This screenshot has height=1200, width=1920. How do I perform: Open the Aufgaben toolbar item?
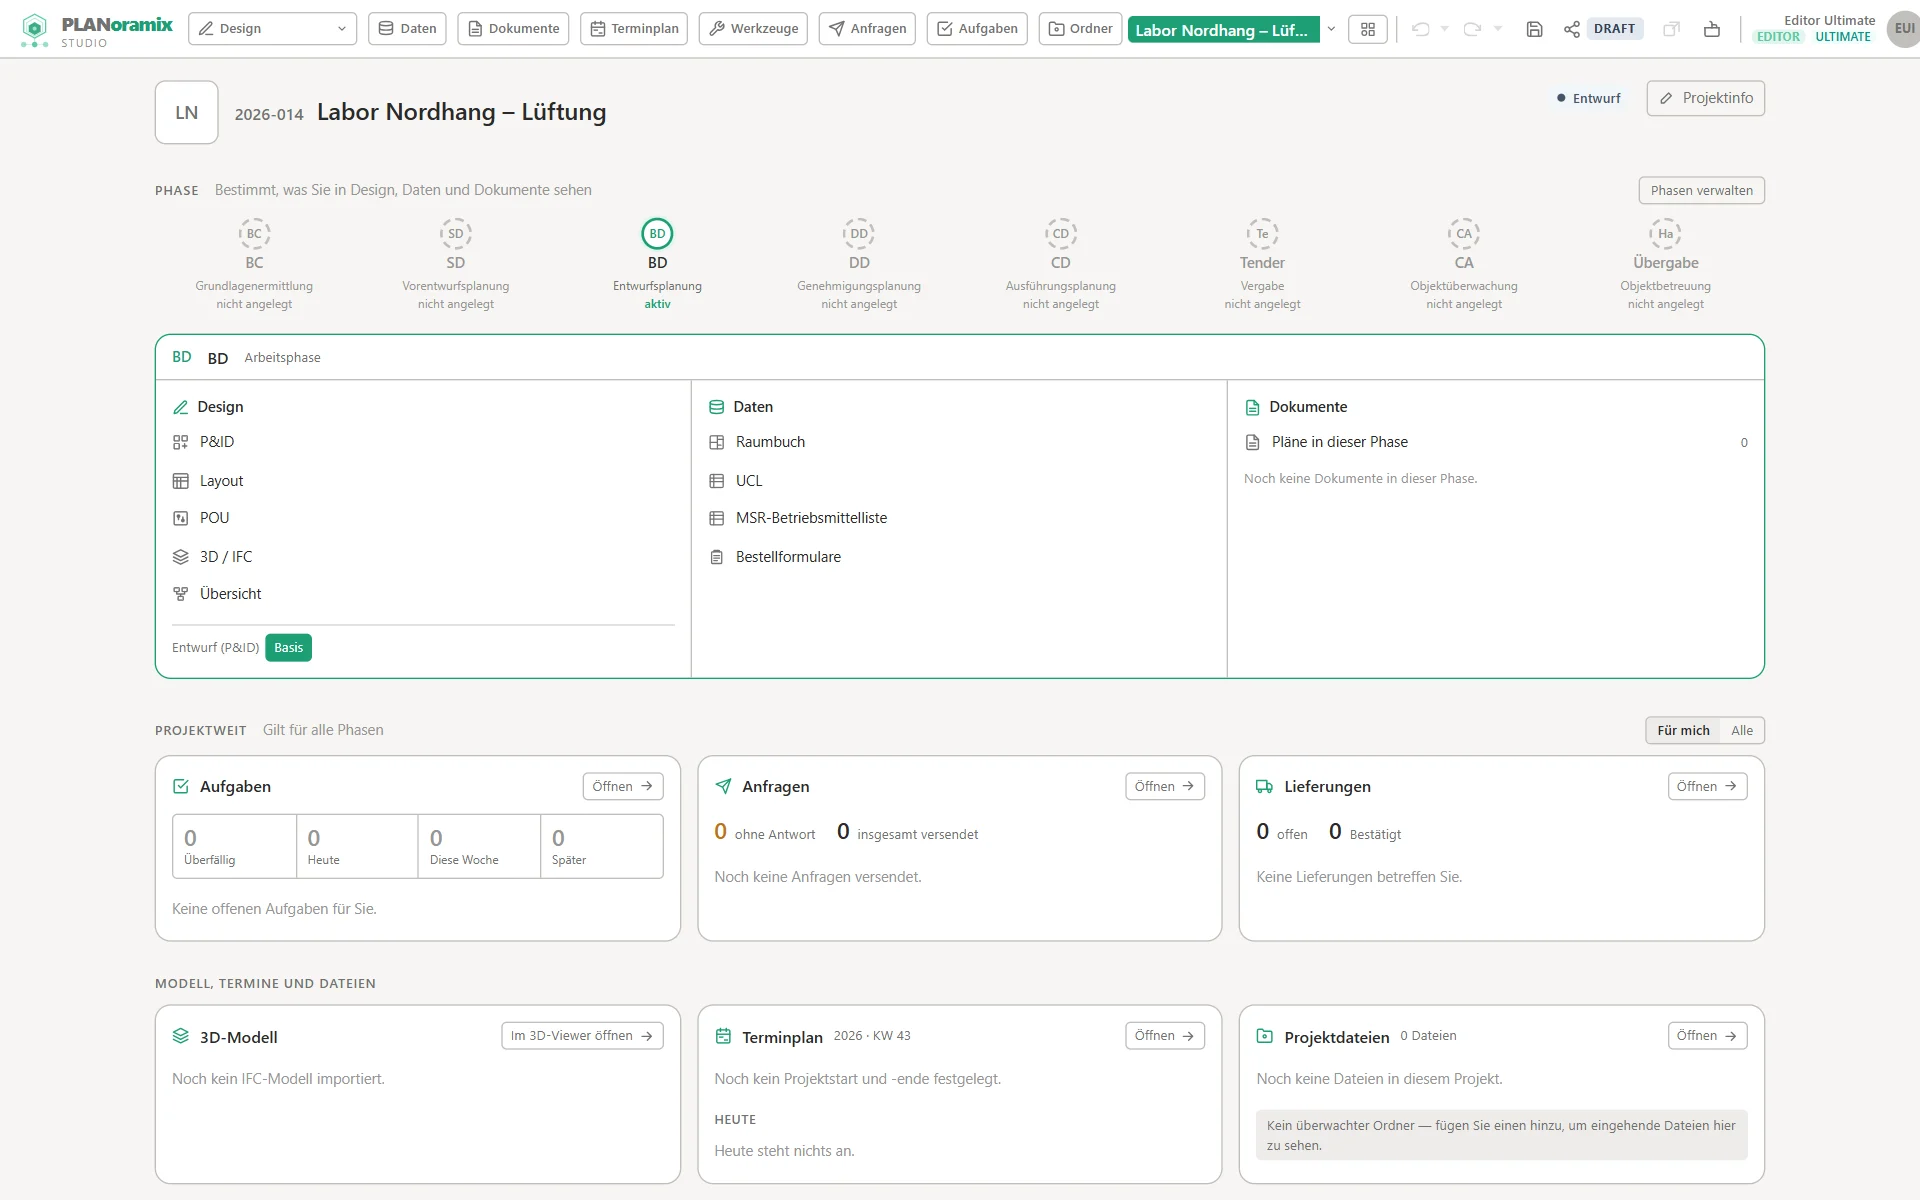tap(977, 29)
